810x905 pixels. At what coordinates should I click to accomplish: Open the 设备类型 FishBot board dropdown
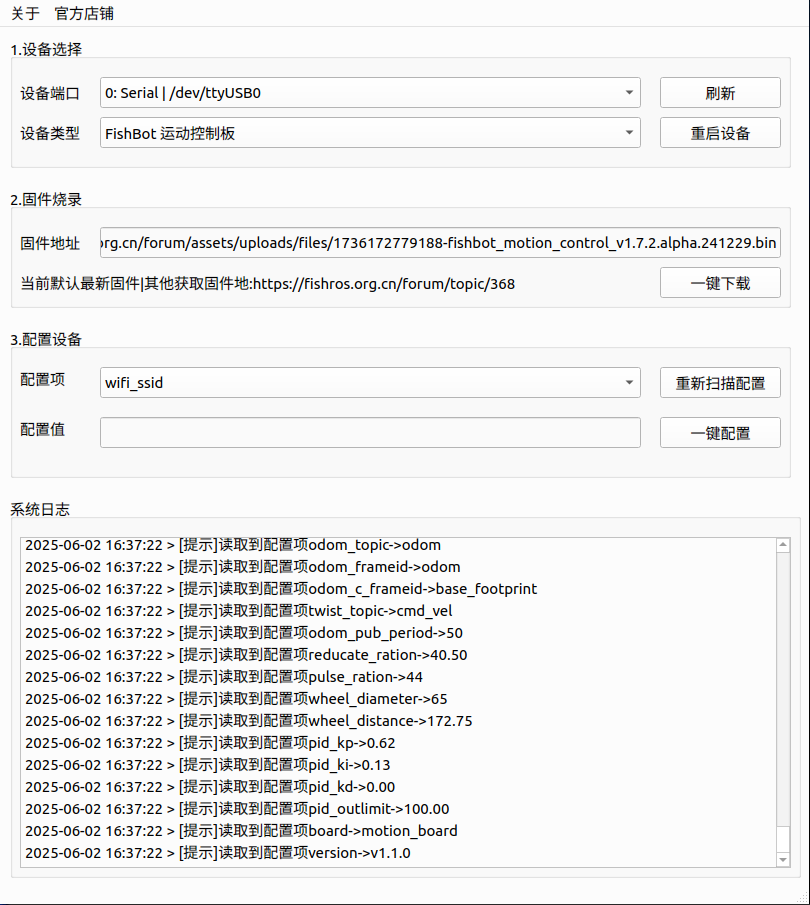pyautogui.click(x=370, y=133)
